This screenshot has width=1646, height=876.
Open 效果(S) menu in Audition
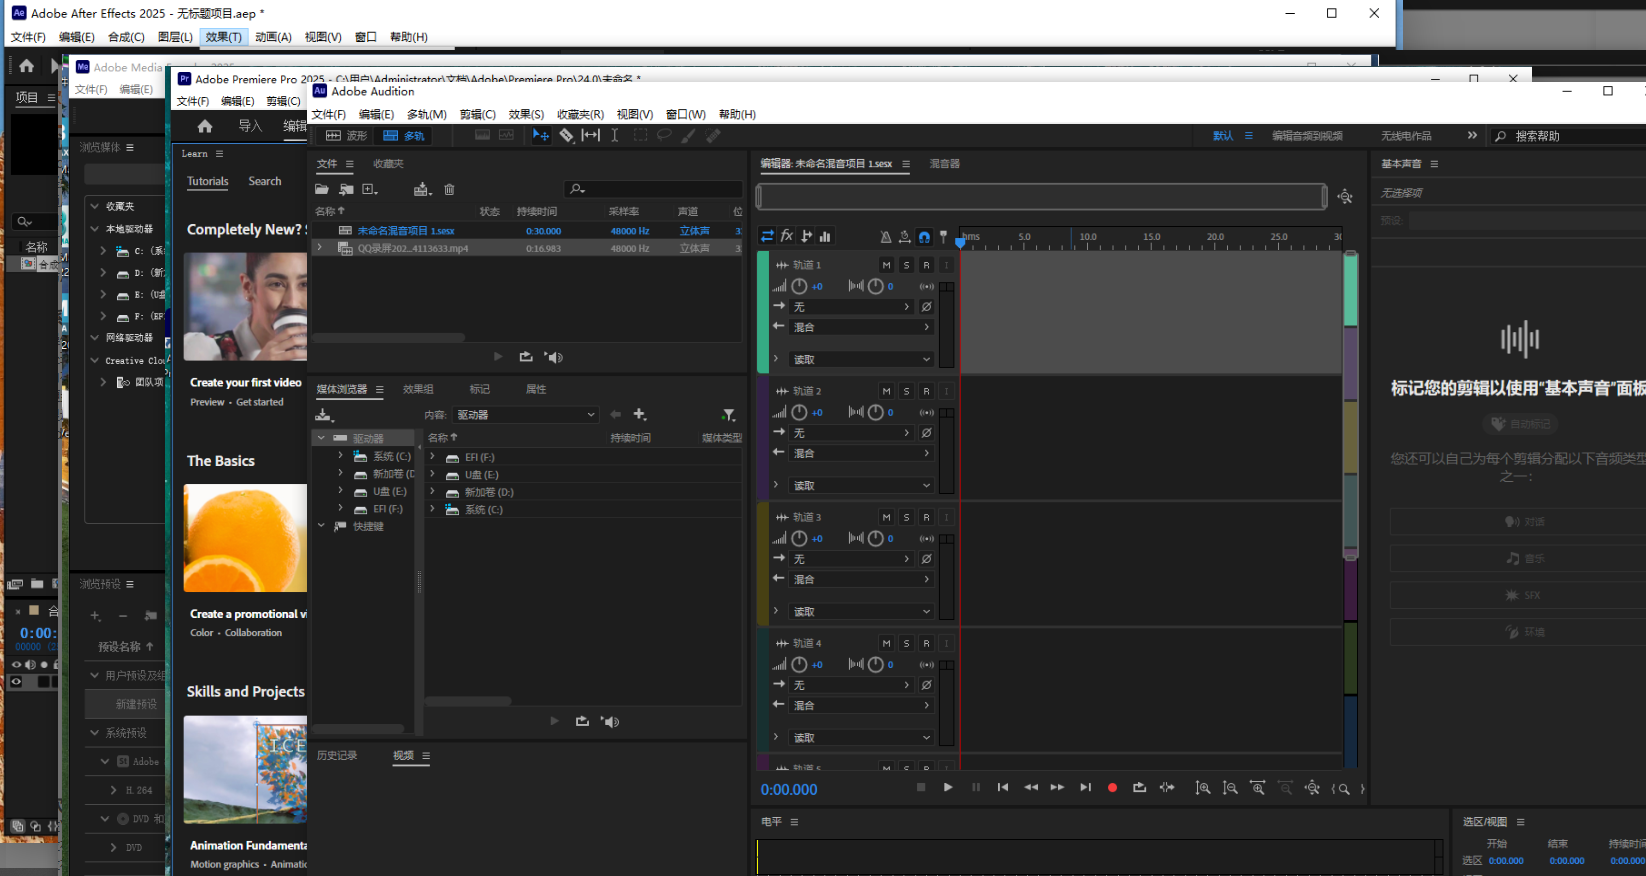click(x=526, y=114)
